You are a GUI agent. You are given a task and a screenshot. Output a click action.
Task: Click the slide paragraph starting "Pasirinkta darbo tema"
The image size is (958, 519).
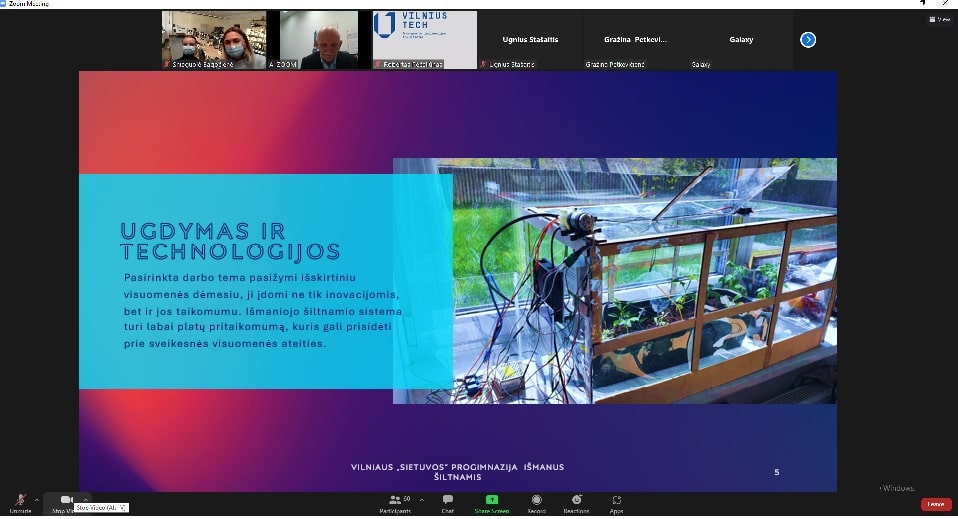(x=263, y=311)
